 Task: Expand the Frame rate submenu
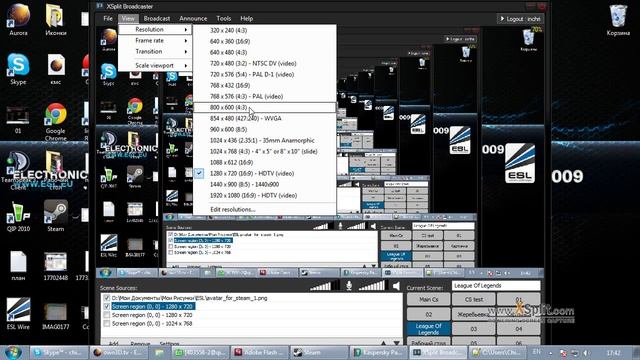[155, 40]
